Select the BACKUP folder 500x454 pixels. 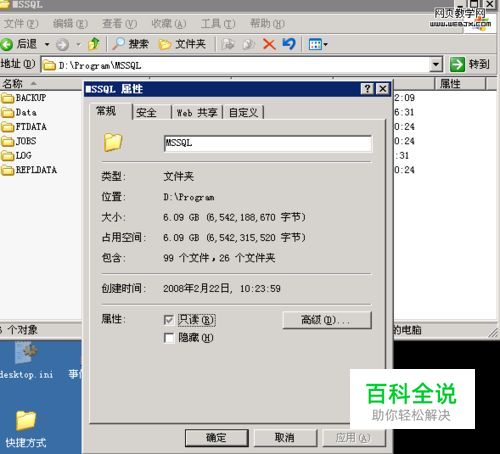coord(23,98)
